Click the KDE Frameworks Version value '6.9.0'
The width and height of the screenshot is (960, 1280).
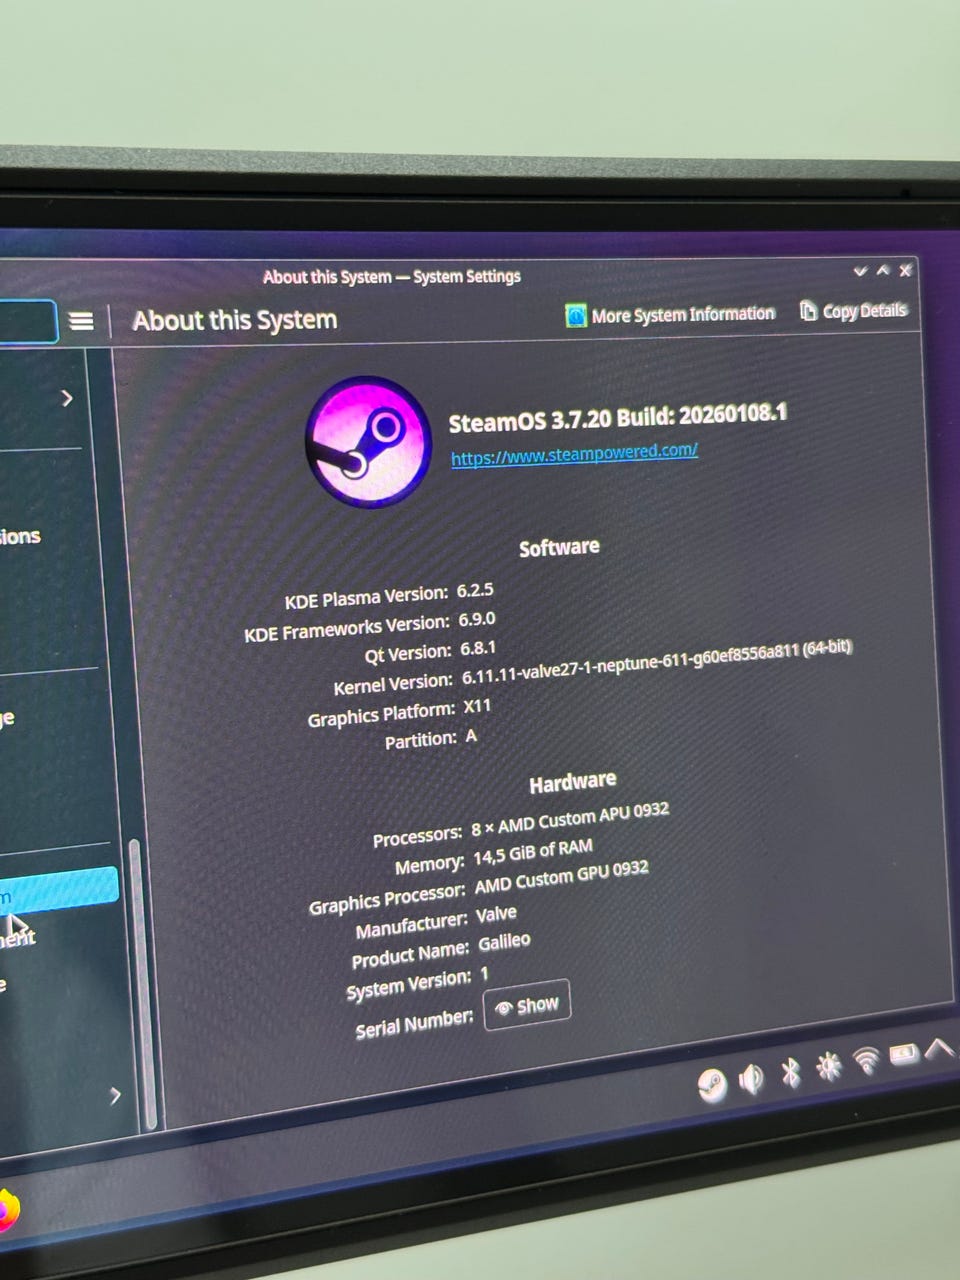(477, 620)
